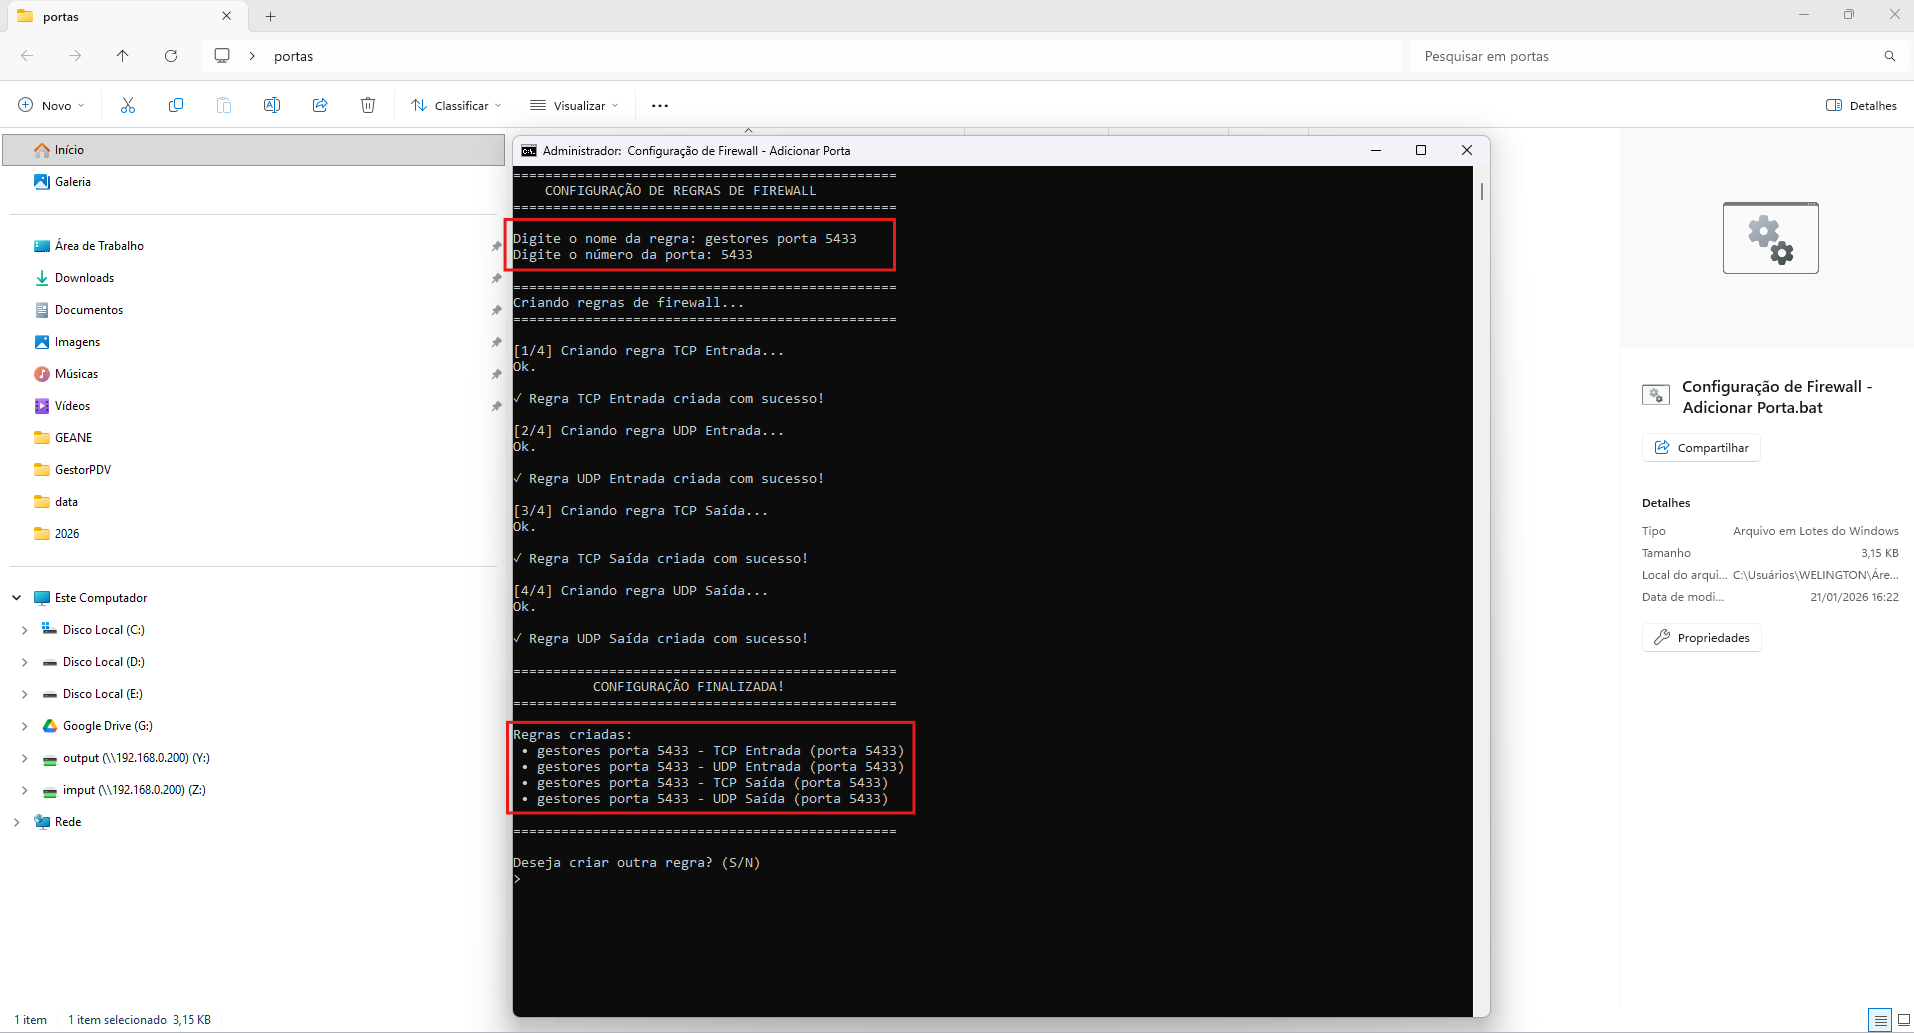This screenshot has height=1033, width=1914.
Task: Click the Rename icon in toolbar
Action: [x=272, y=105]
